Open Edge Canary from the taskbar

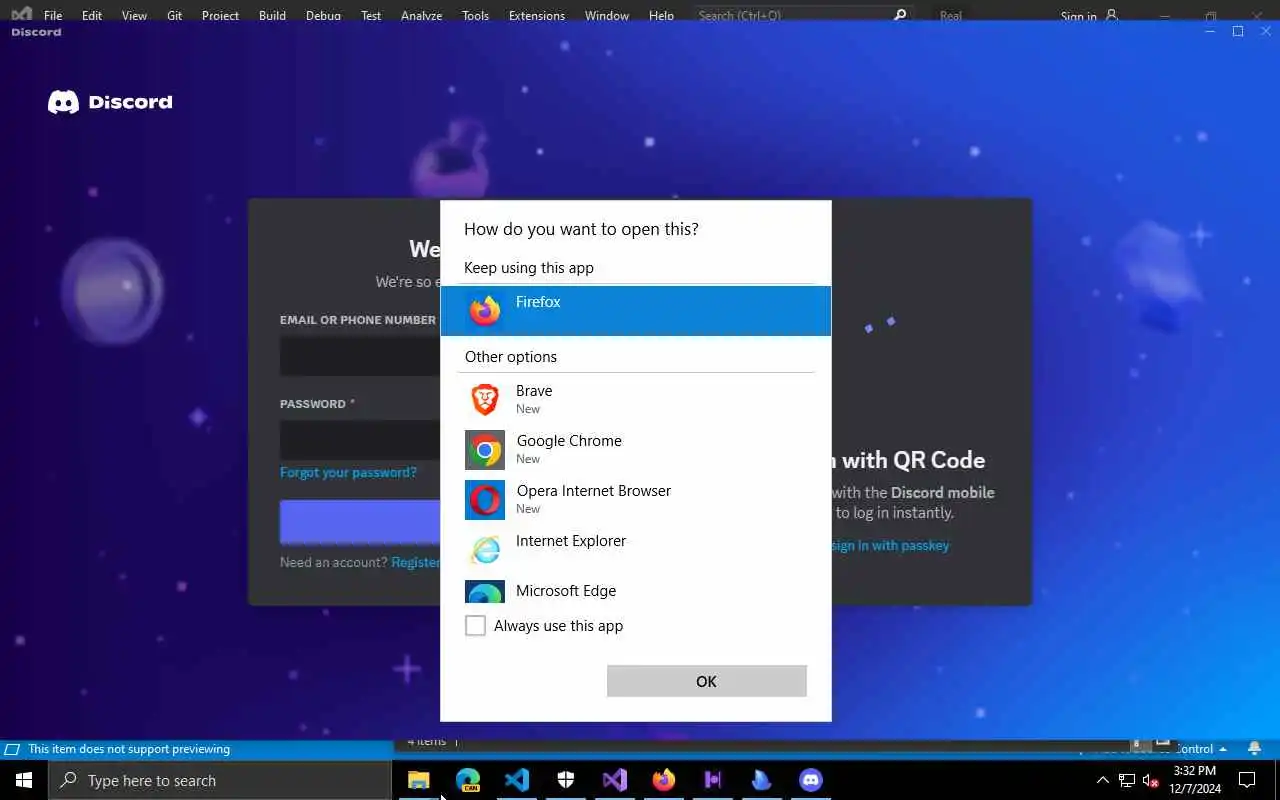click(468, 780)
